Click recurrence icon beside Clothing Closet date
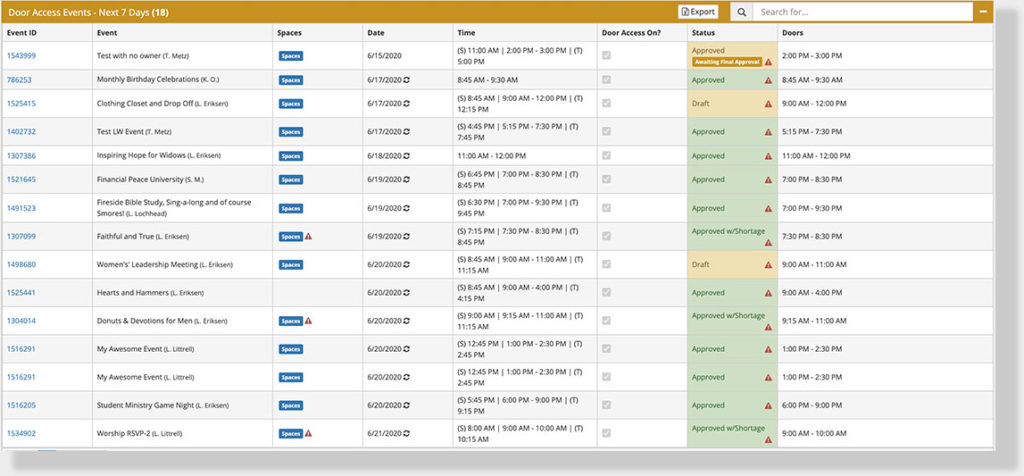The width and height of the screenshot is (1024, 476). tap(407, 103)
